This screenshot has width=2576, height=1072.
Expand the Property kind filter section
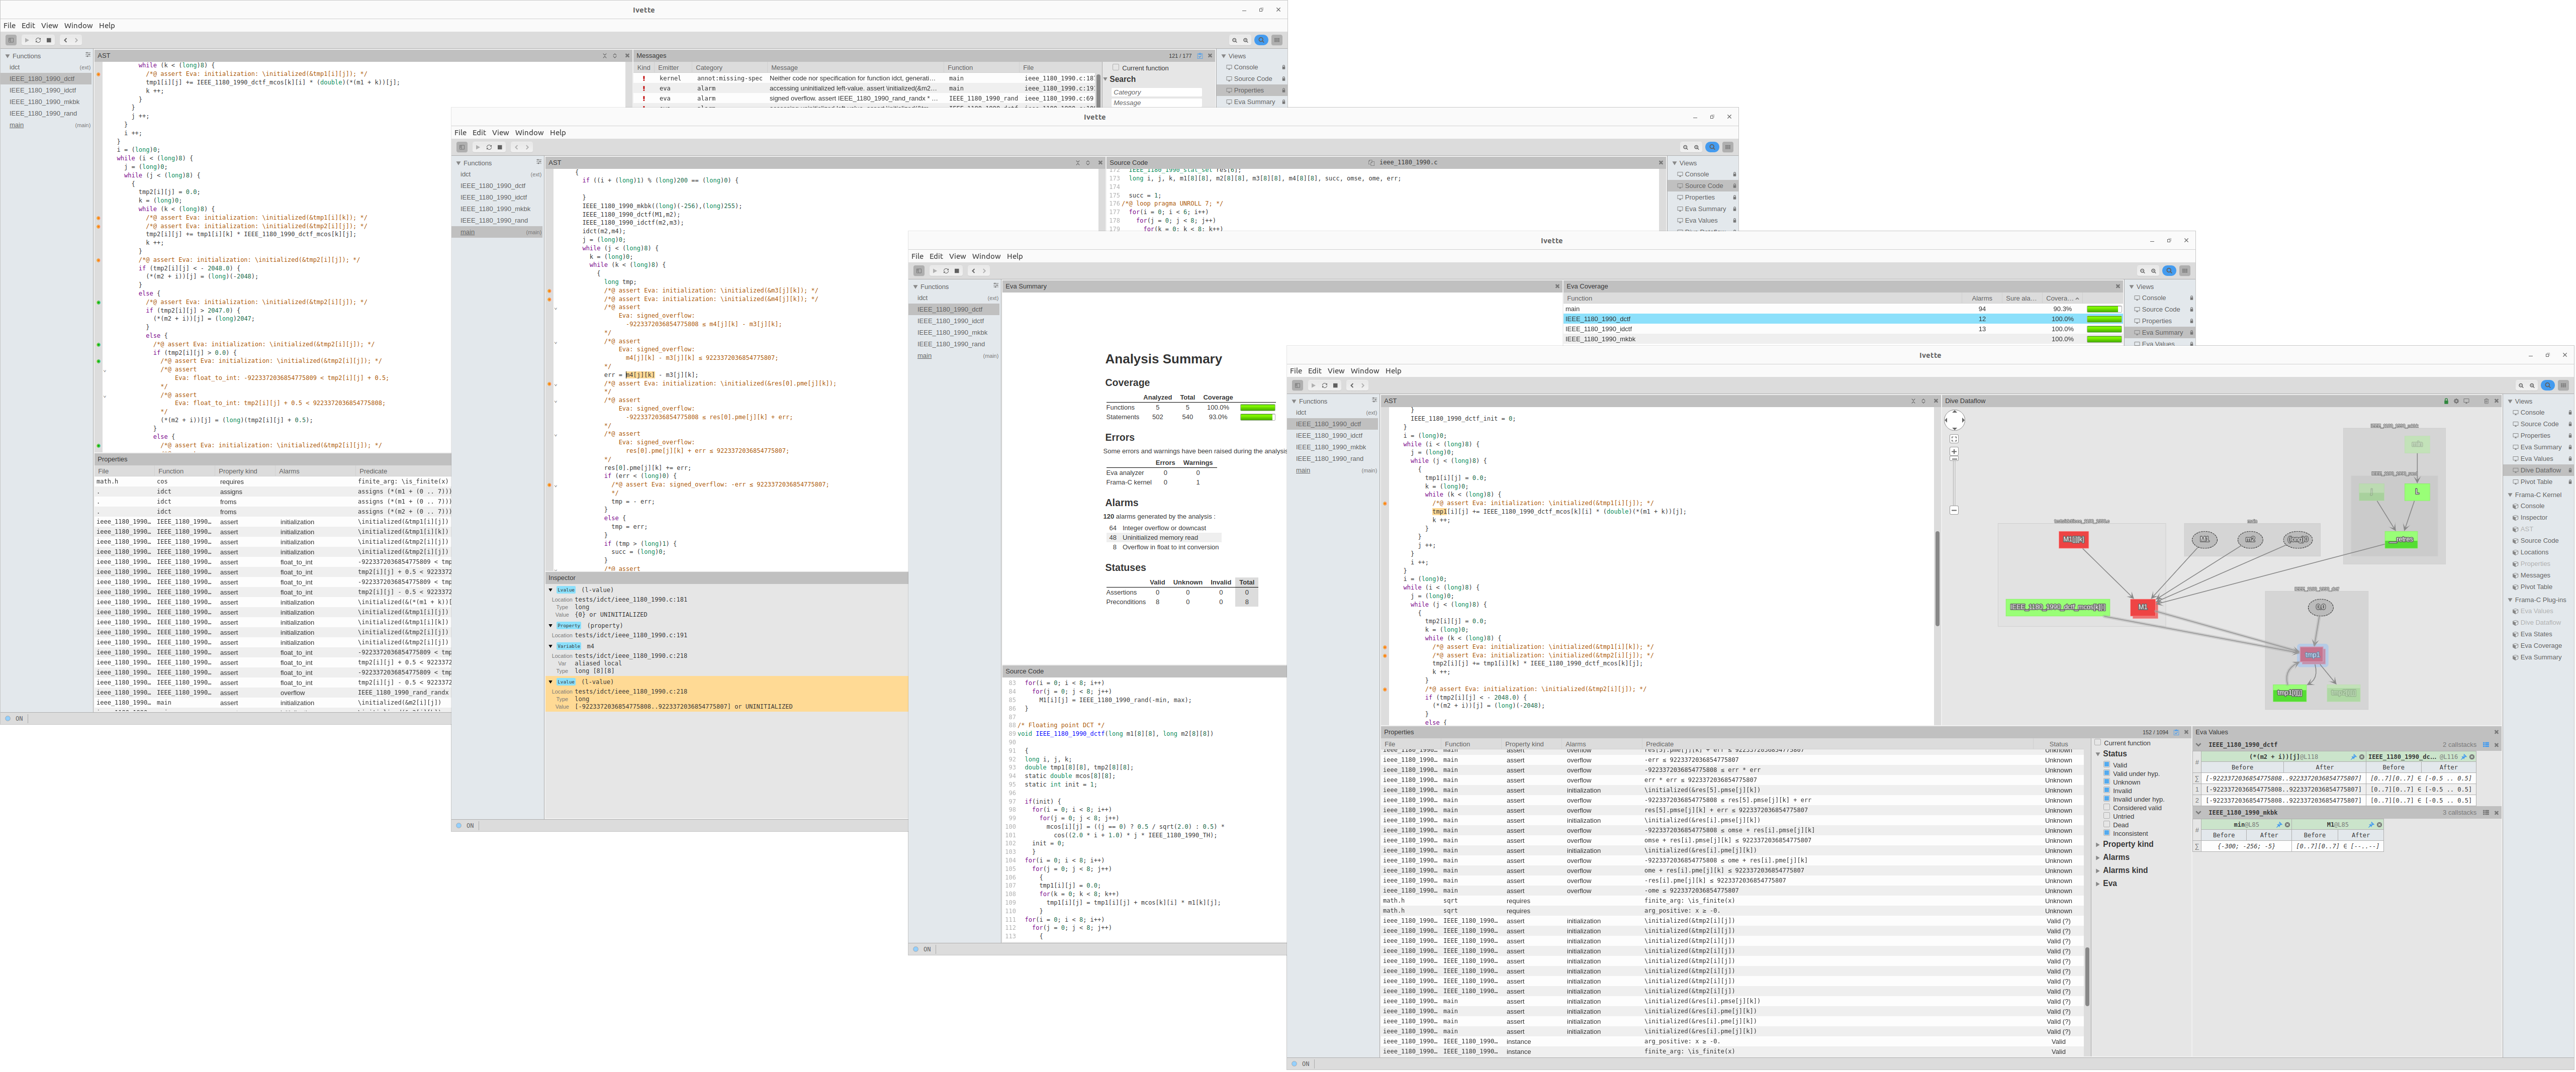coord(2098,844)
